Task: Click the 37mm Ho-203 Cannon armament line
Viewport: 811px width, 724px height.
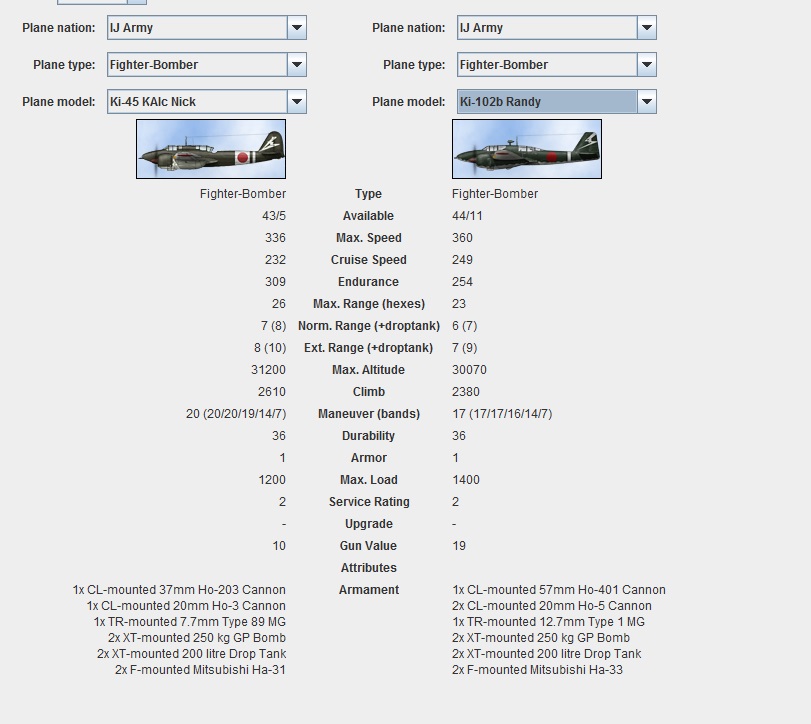Action: point(179,590)
